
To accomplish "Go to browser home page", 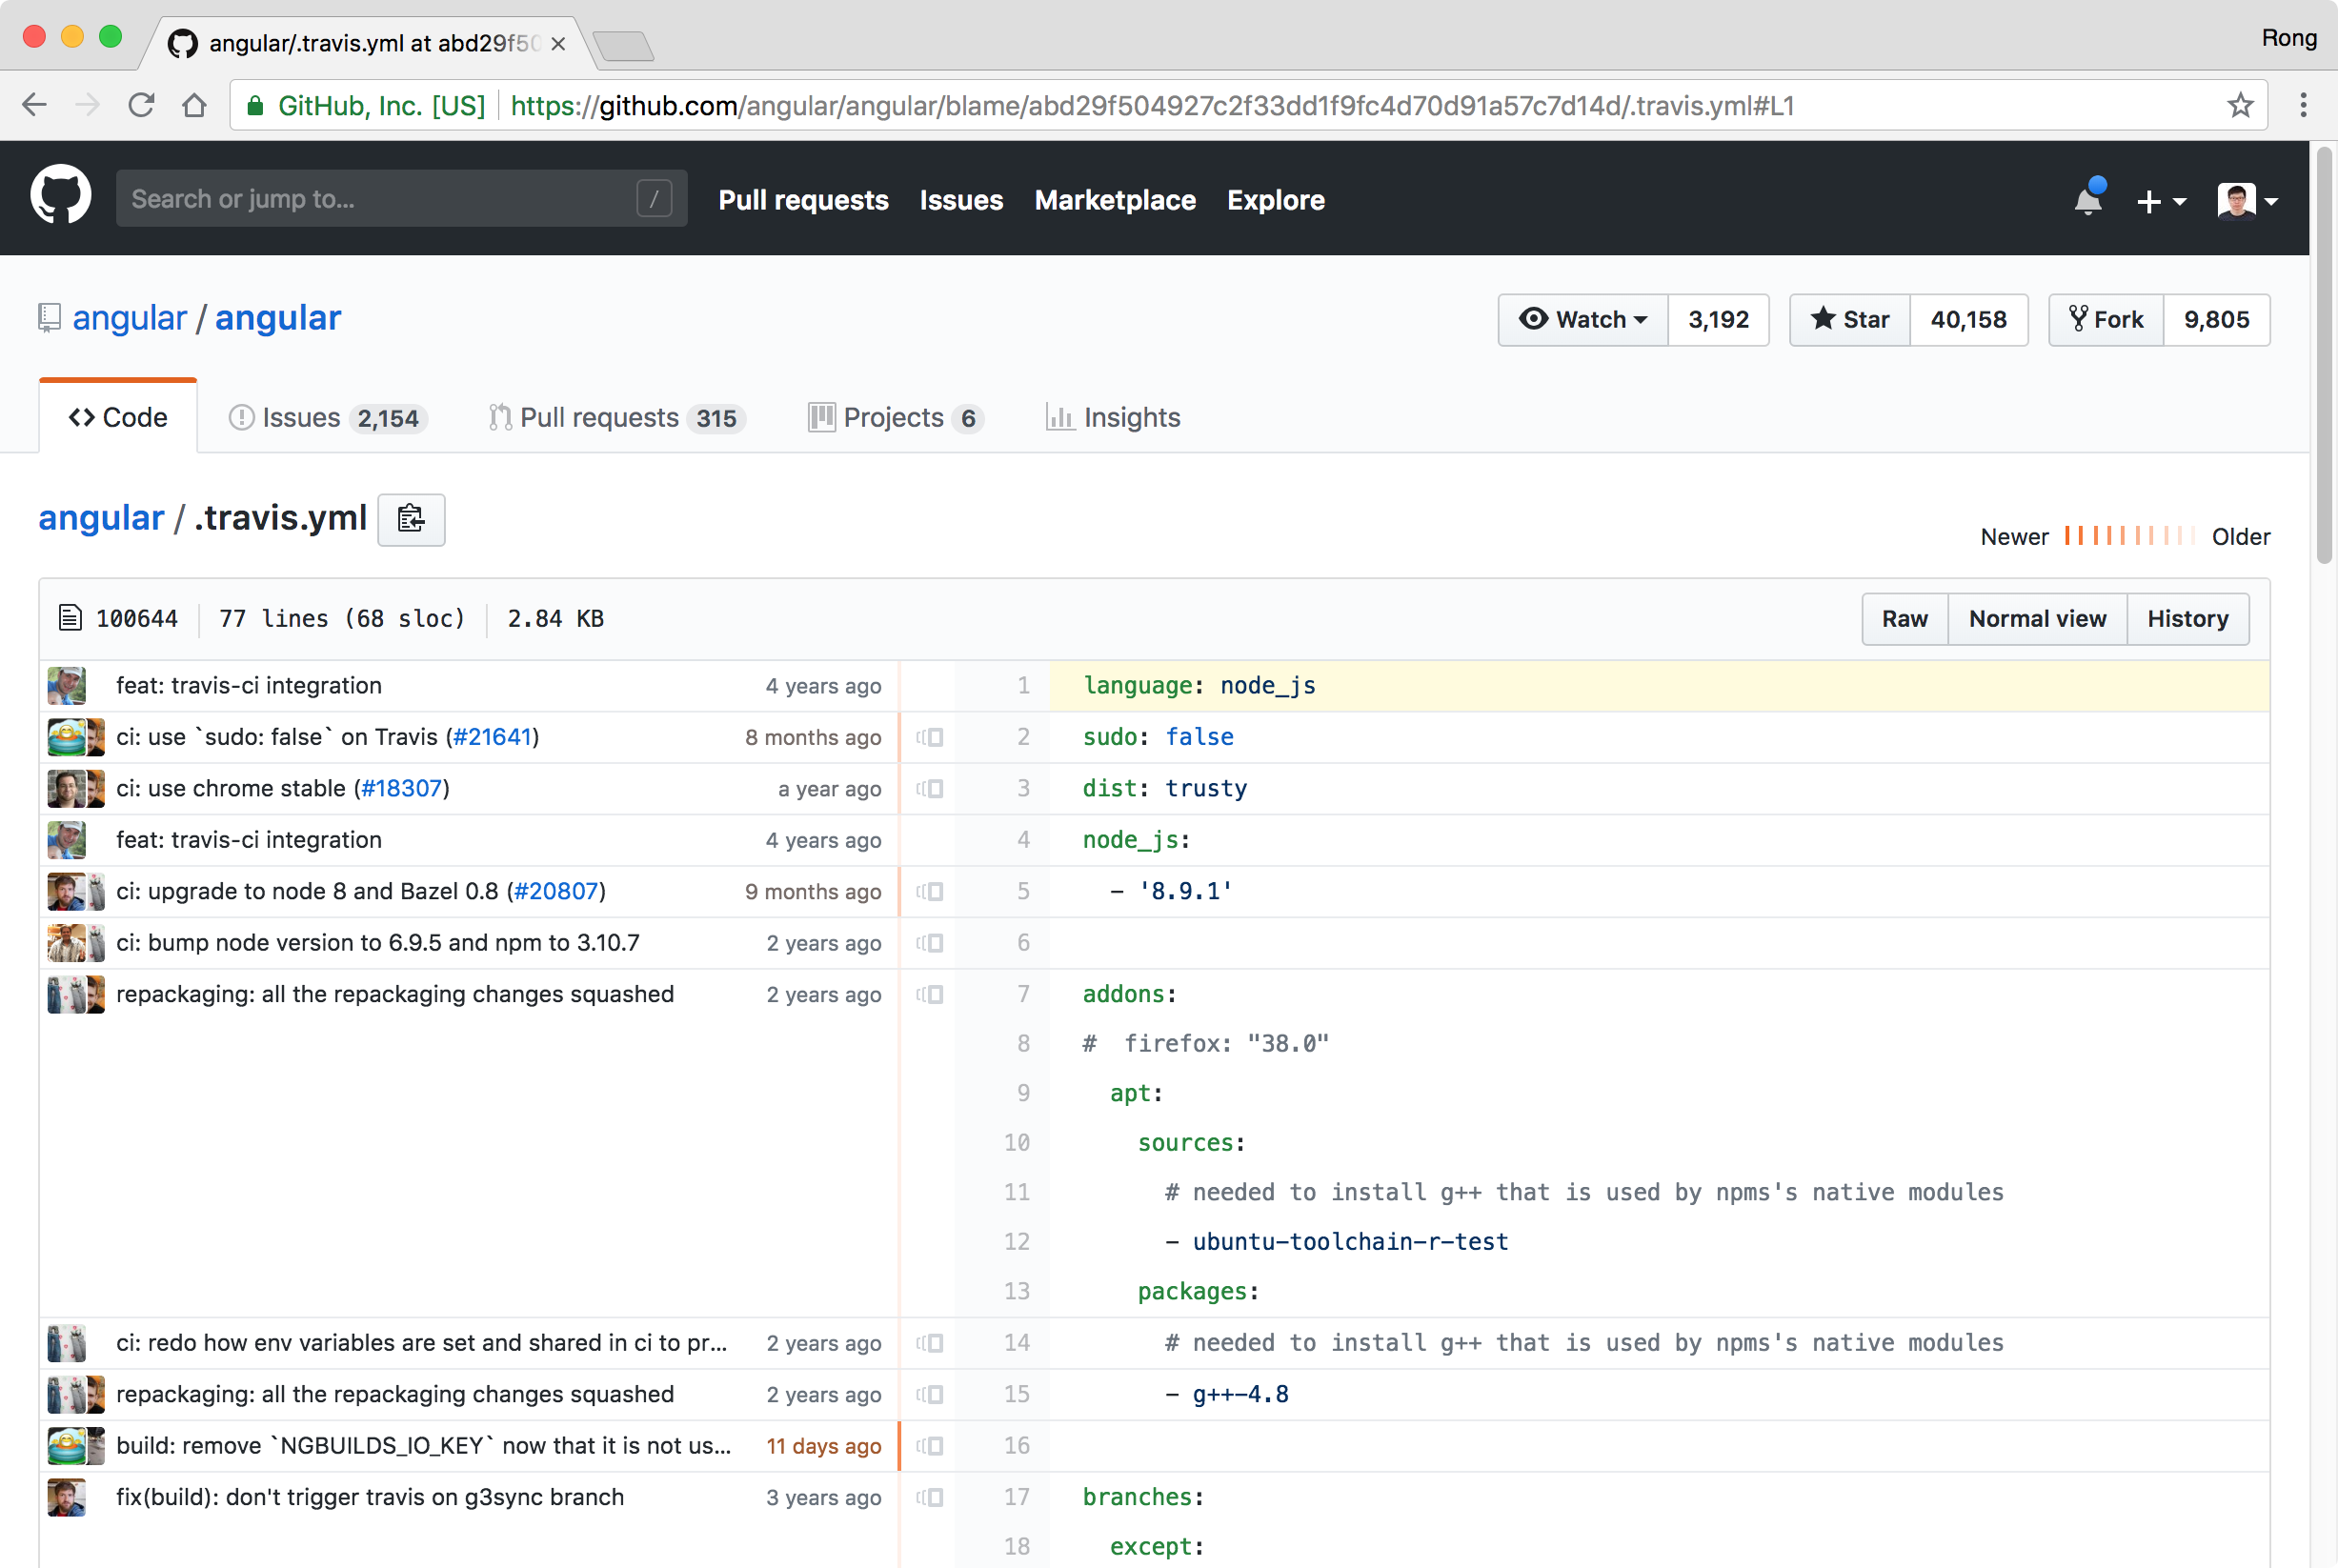I will [194, 105].
